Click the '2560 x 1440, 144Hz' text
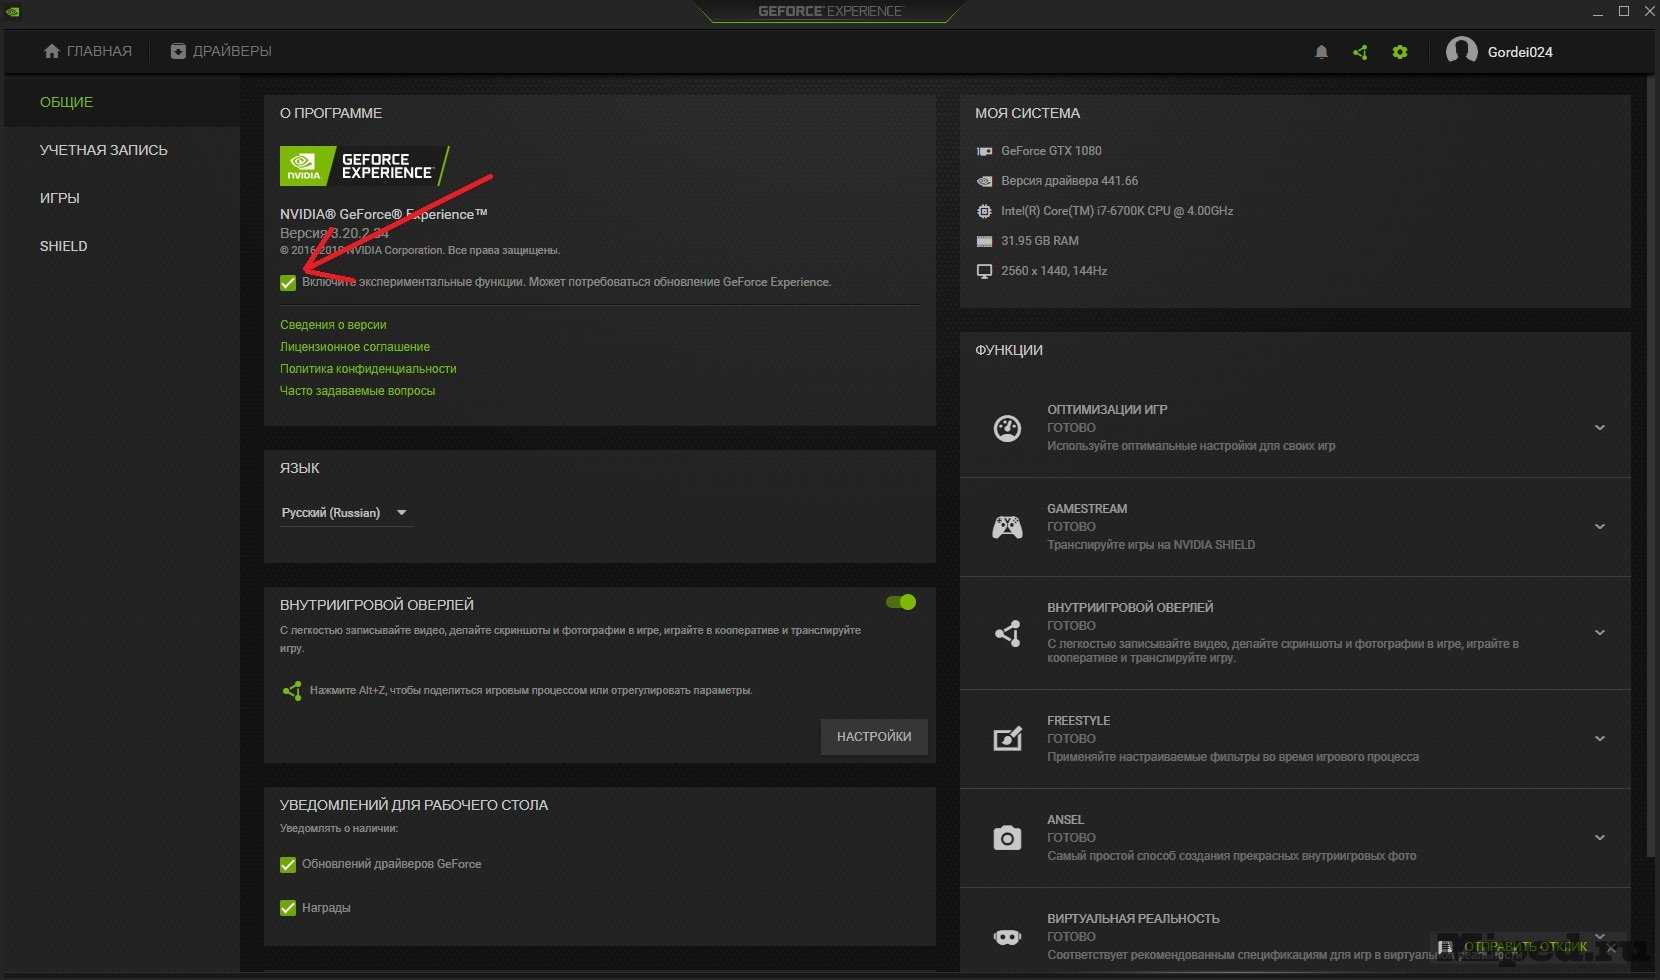The height and width of the screenshot is (980, 1660). click(1054, 271)
